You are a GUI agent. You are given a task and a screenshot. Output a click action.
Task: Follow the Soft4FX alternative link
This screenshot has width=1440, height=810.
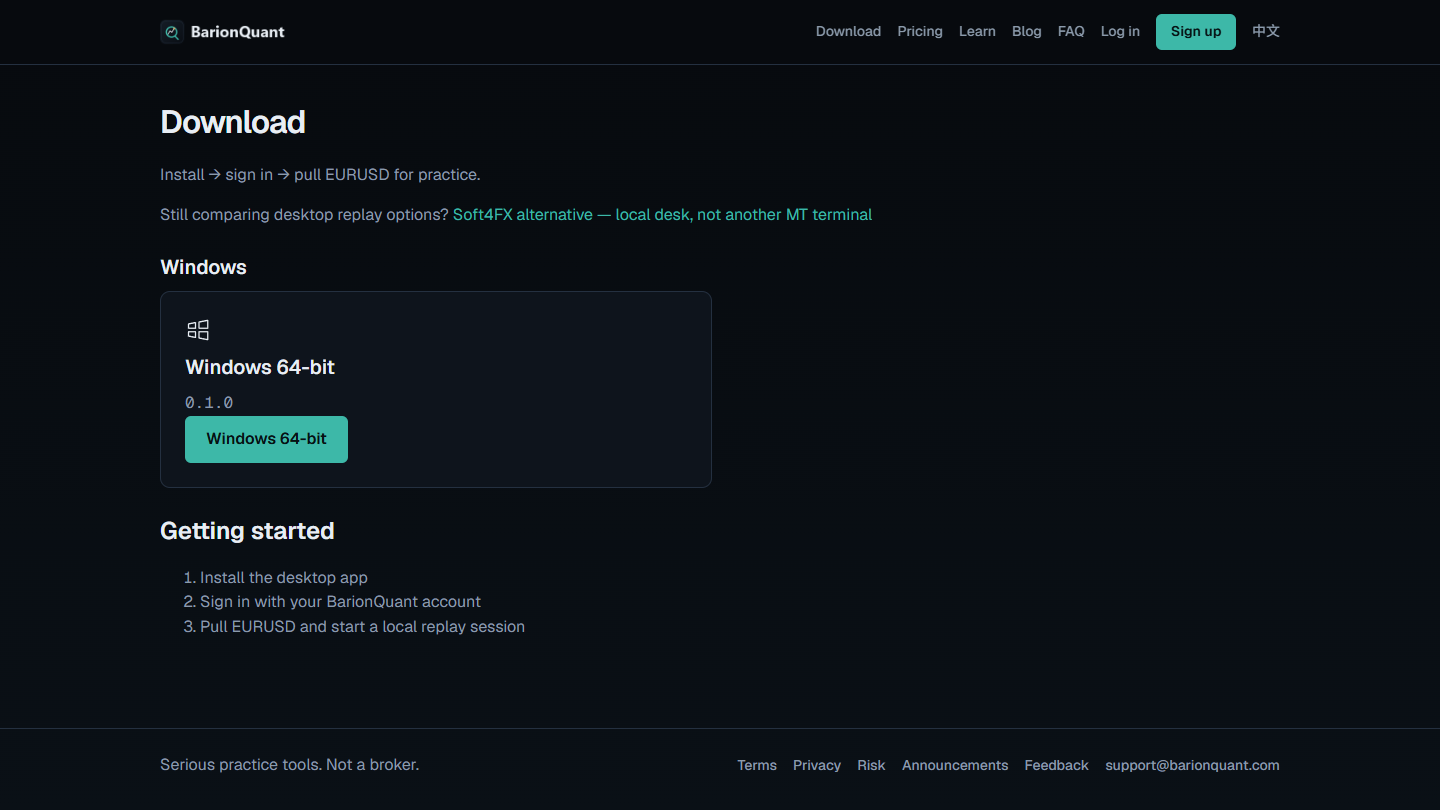click(662, 214)
